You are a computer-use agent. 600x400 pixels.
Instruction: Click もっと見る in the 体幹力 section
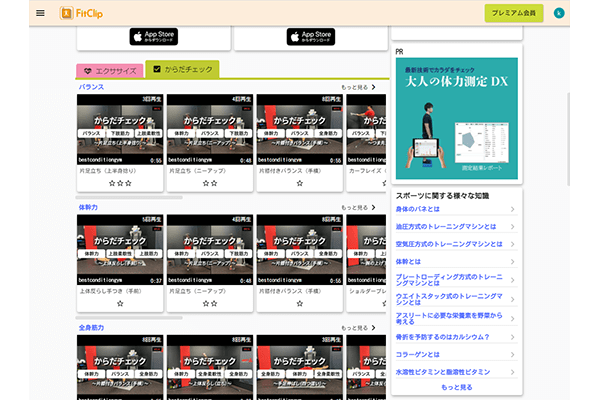click(358, 207)
